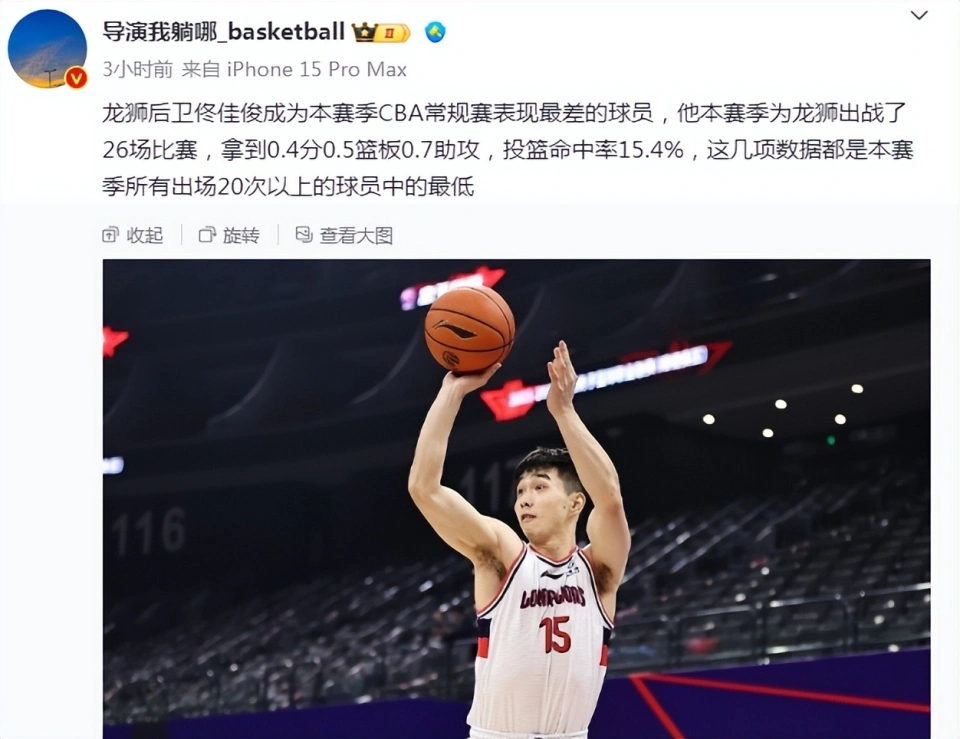This screenshot has width=960, height=739.
Task: Click the player's number 15 jersey
Action: click(555, 634)
